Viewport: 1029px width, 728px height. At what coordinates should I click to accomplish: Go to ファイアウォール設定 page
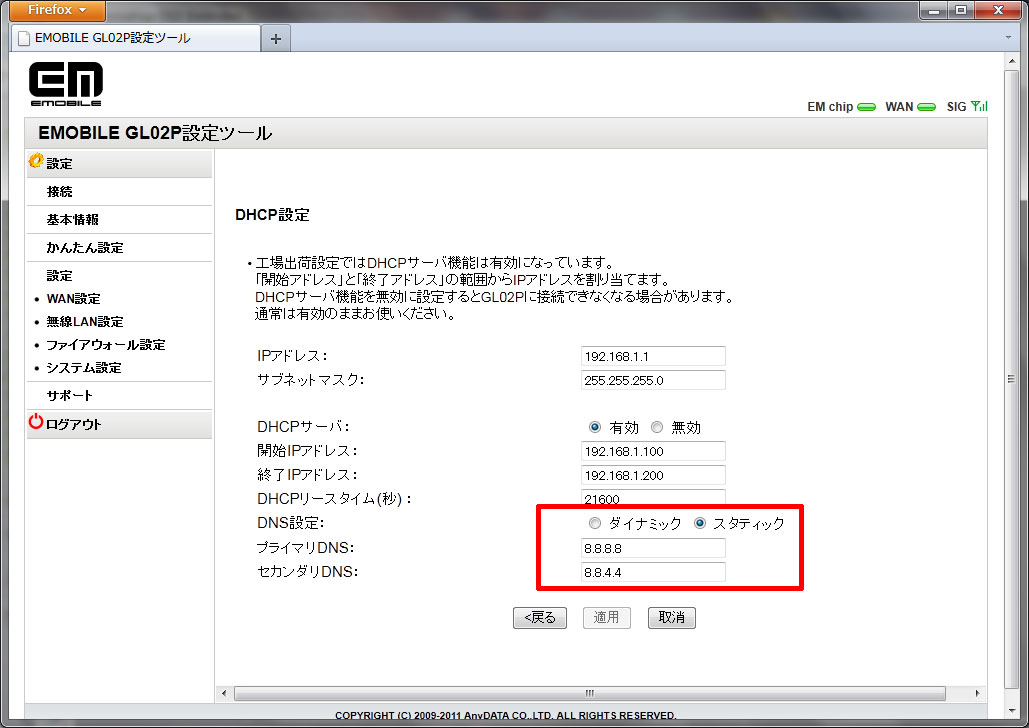(106, 345)
